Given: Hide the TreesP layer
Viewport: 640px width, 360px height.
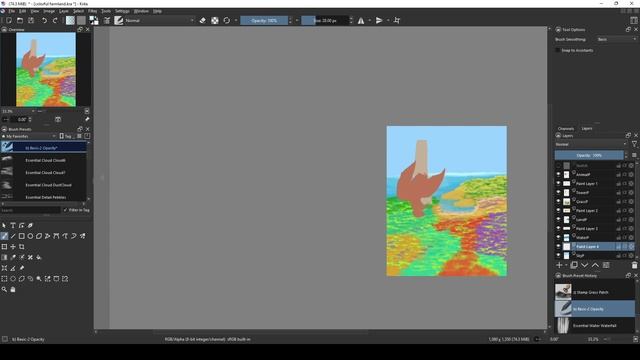Looking at the screenshot, I should click(558, 192).
